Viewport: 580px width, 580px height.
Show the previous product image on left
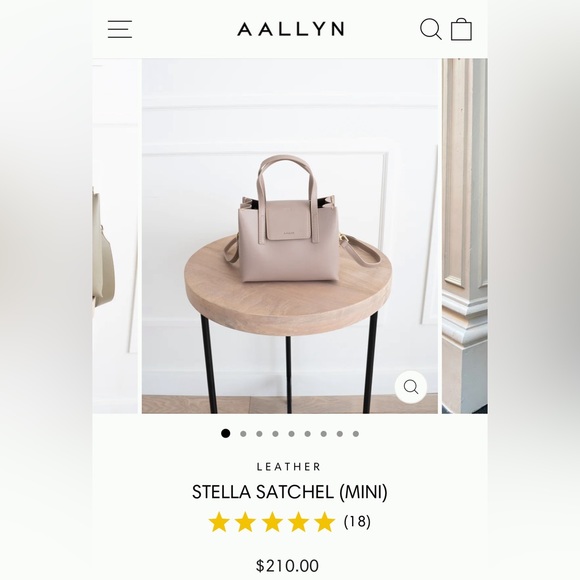[115, 236]
